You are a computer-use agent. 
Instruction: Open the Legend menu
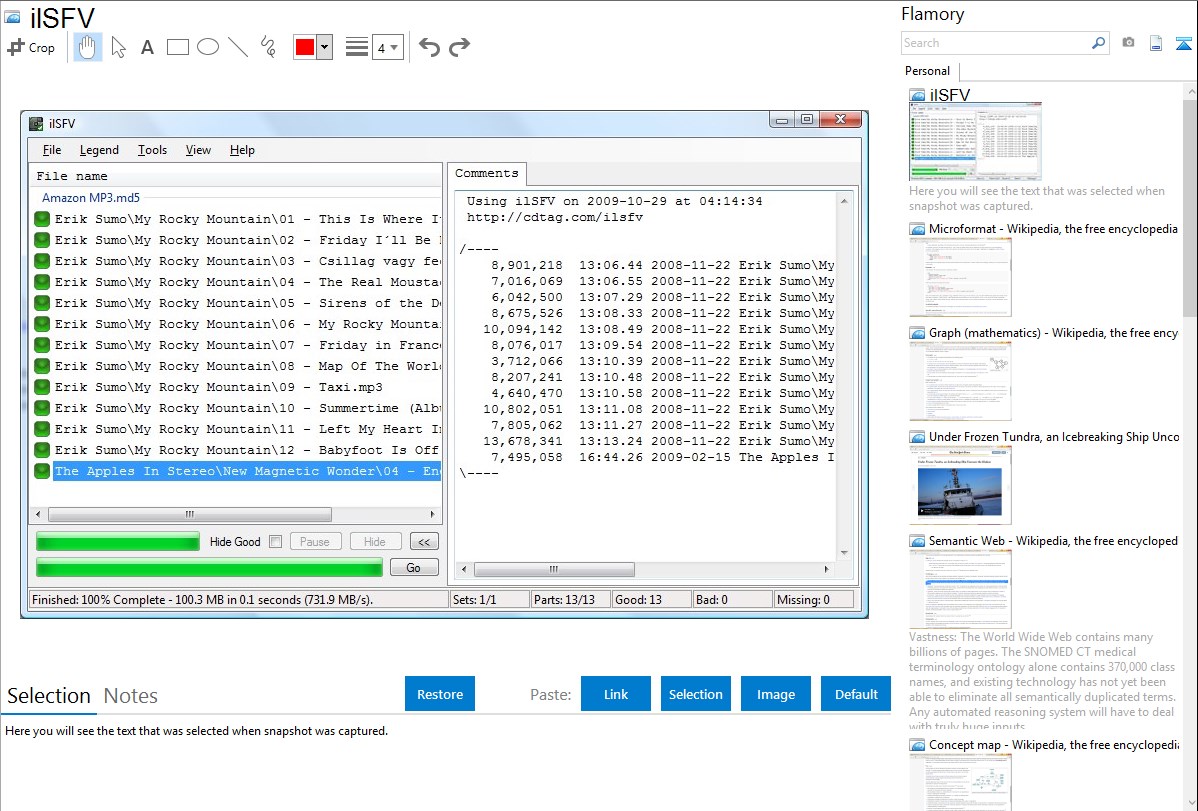tap(99, 150)
